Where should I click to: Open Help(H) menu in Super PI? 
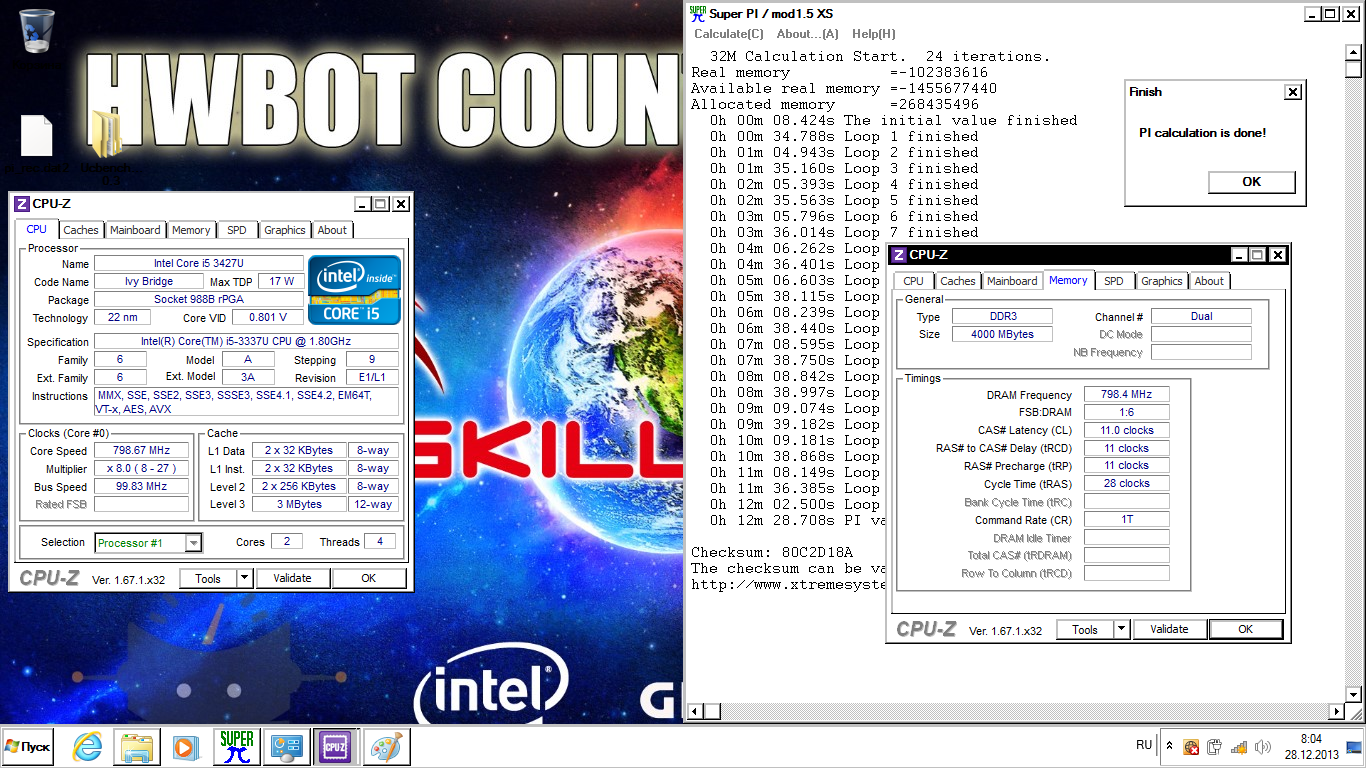click(874, 34)
